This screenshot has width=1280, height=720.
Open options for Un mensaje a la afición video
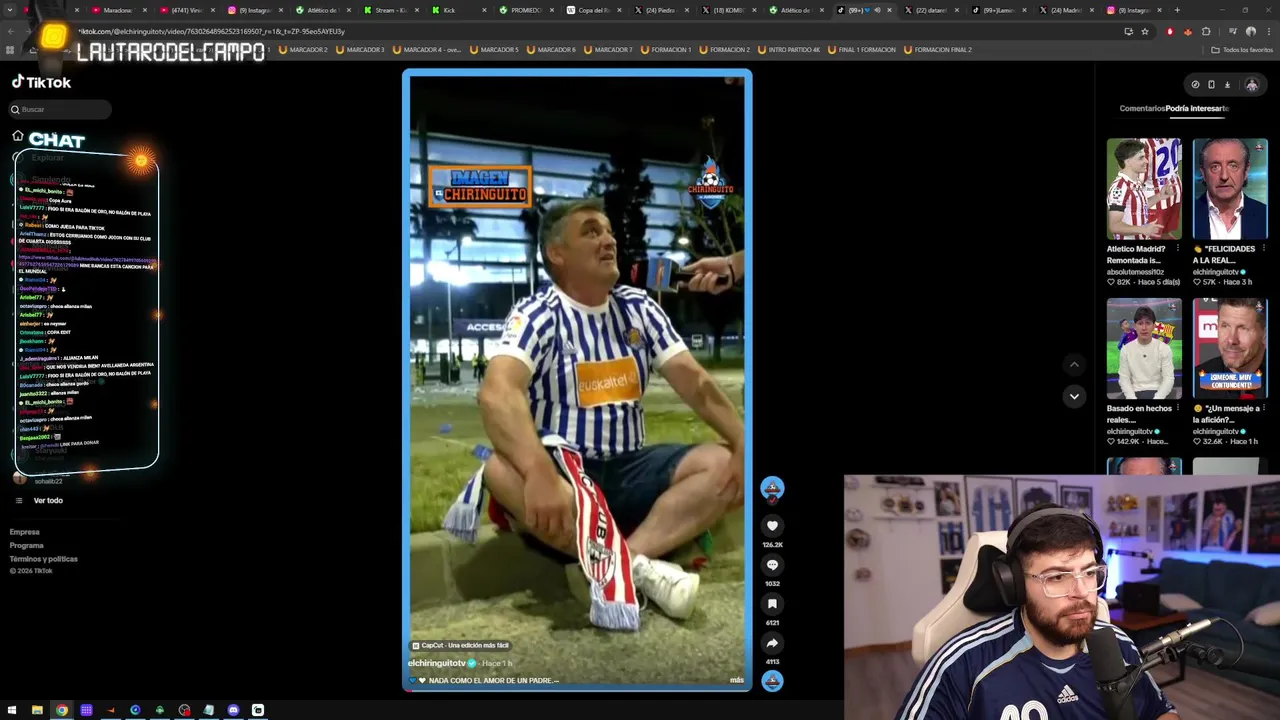click(x=1263, y=408)
